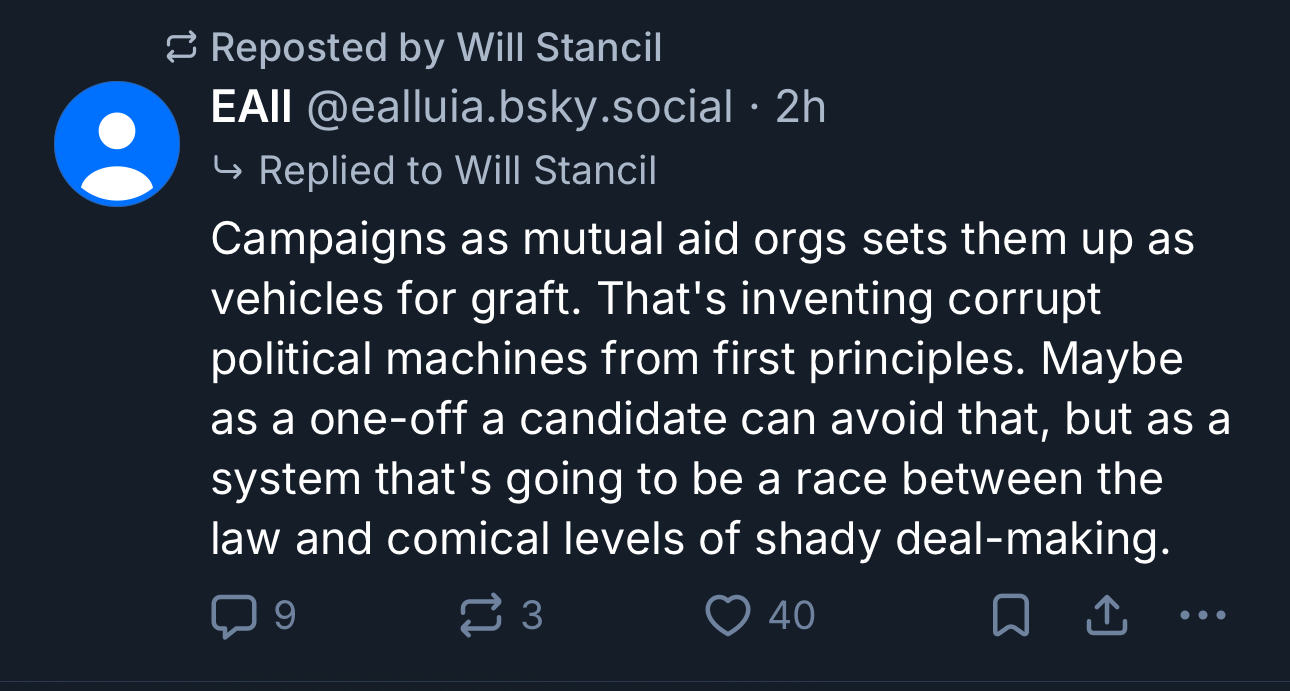
Task: Click the EAll display name
Action: 251,108
